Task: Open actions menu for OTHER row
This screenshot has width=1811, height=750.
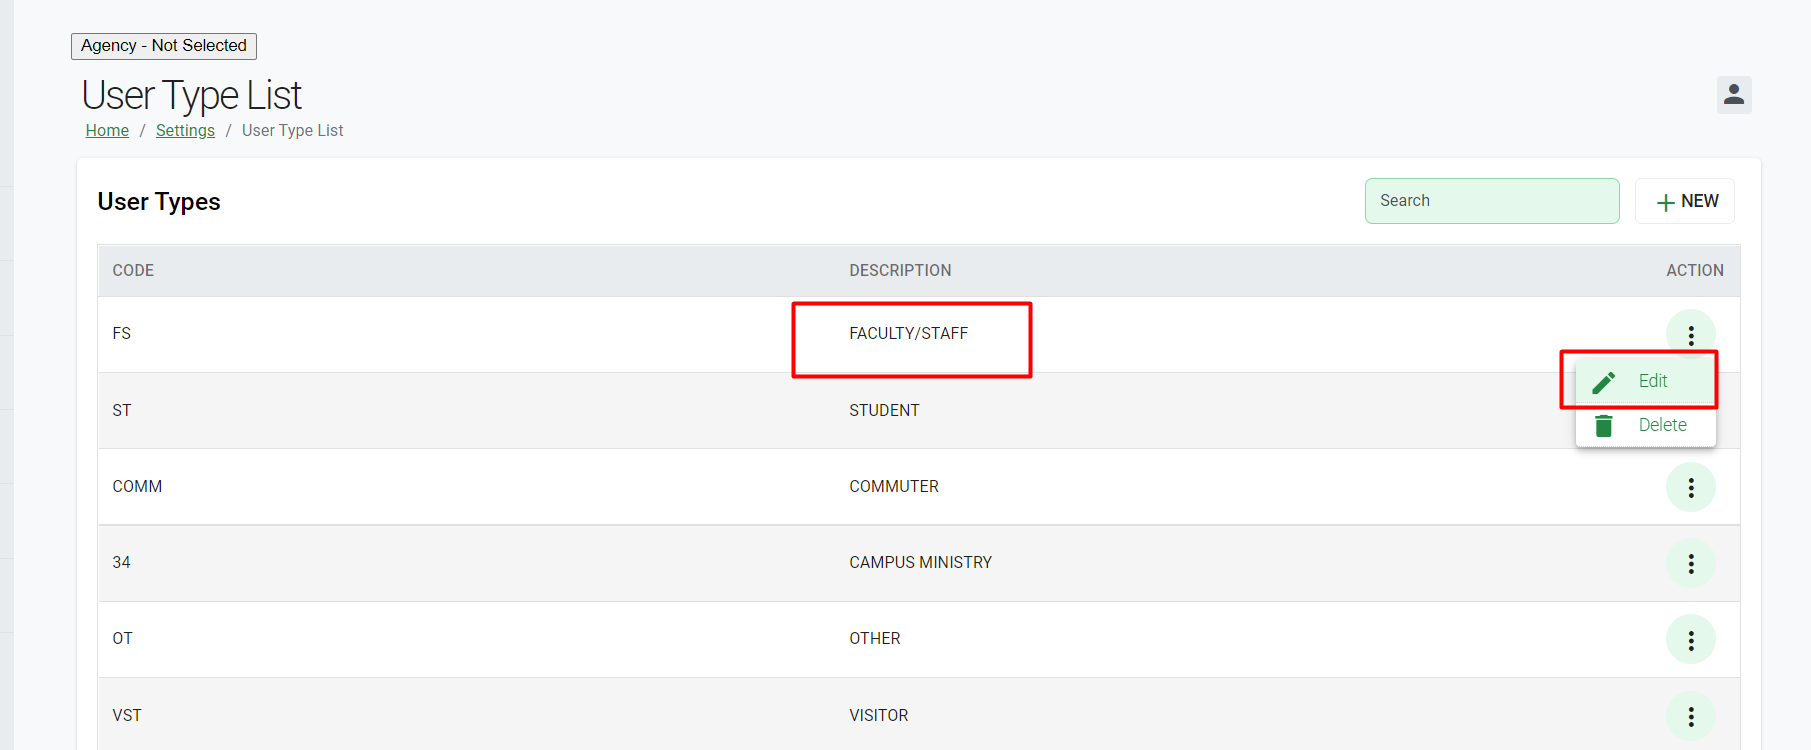Action: coord(1691,639)
